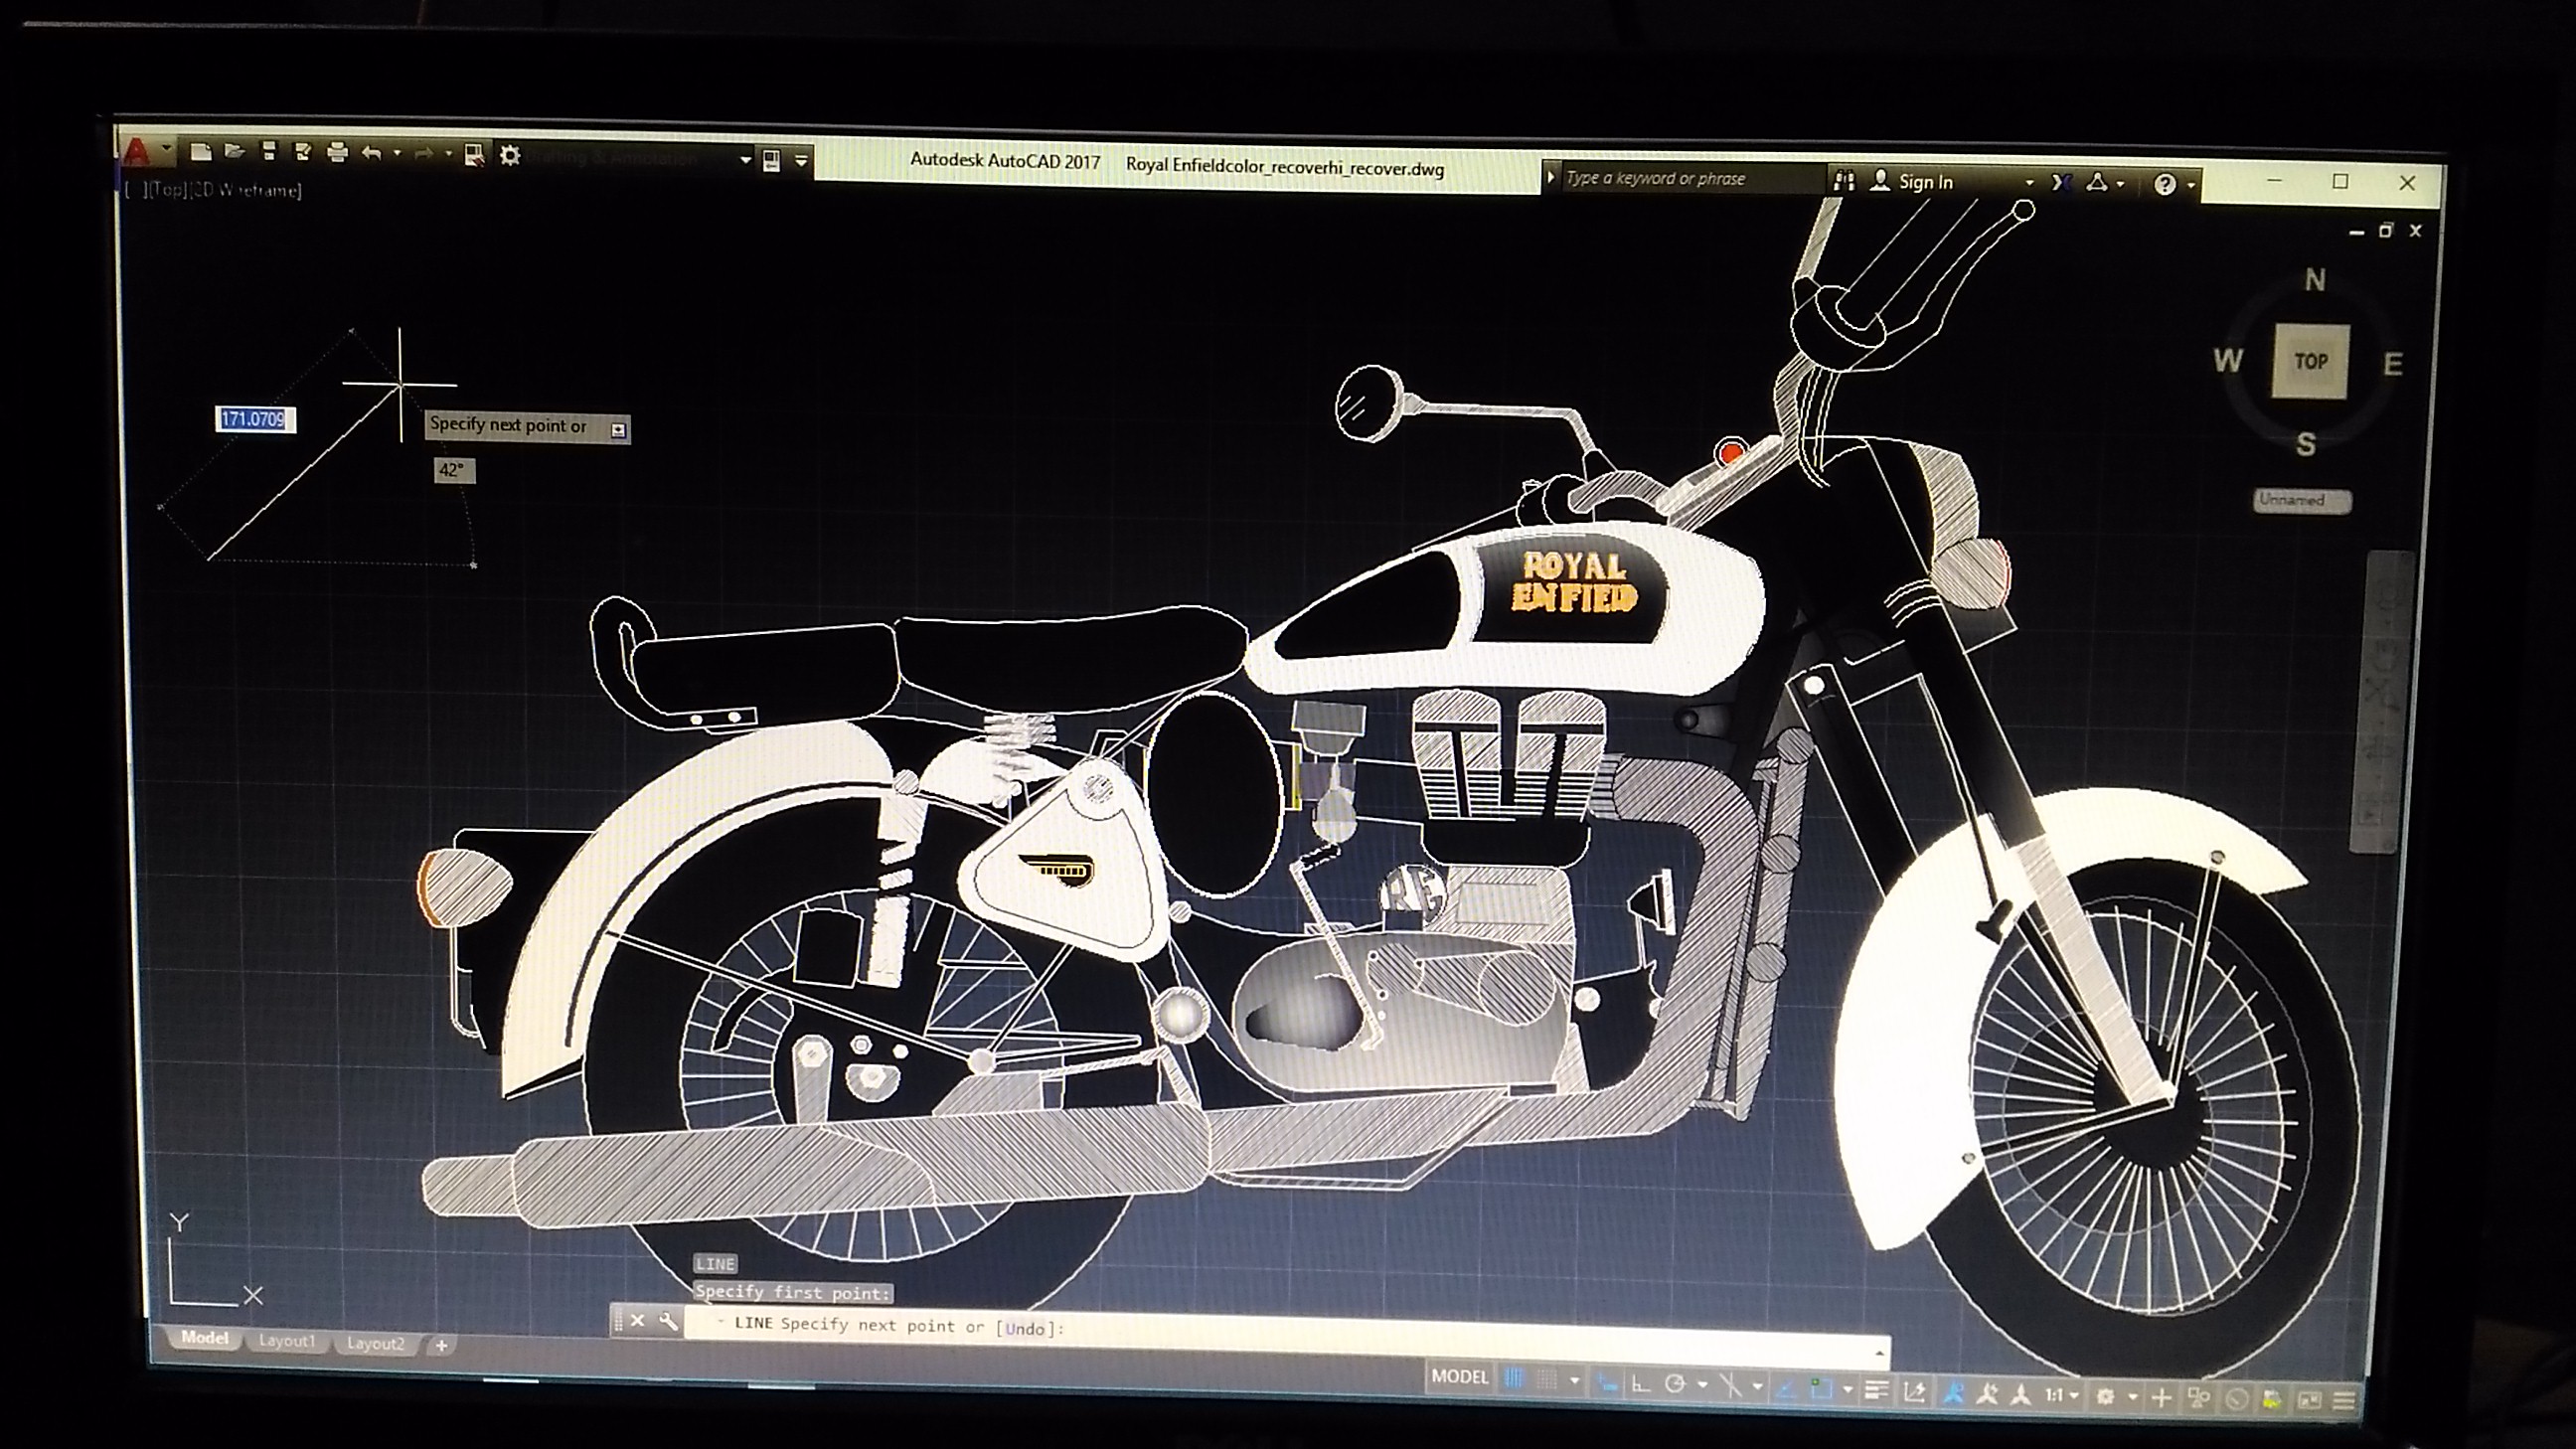Click the dynamic input length field 171.0709
Image resolution: width=2576 pixels, height=1449 pixels.
tap(256, 419)
